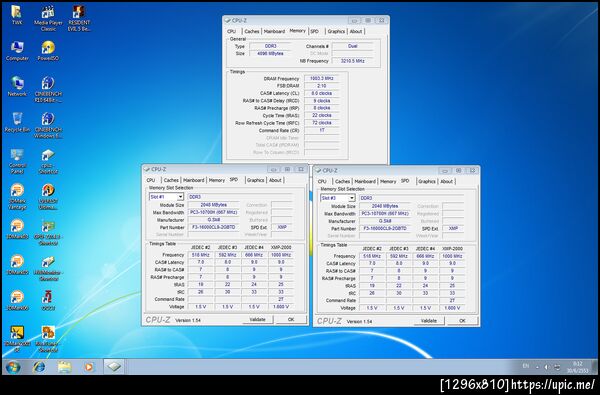
Task: Open the Windows Start menu orb
Action: [x=13, y=367]
